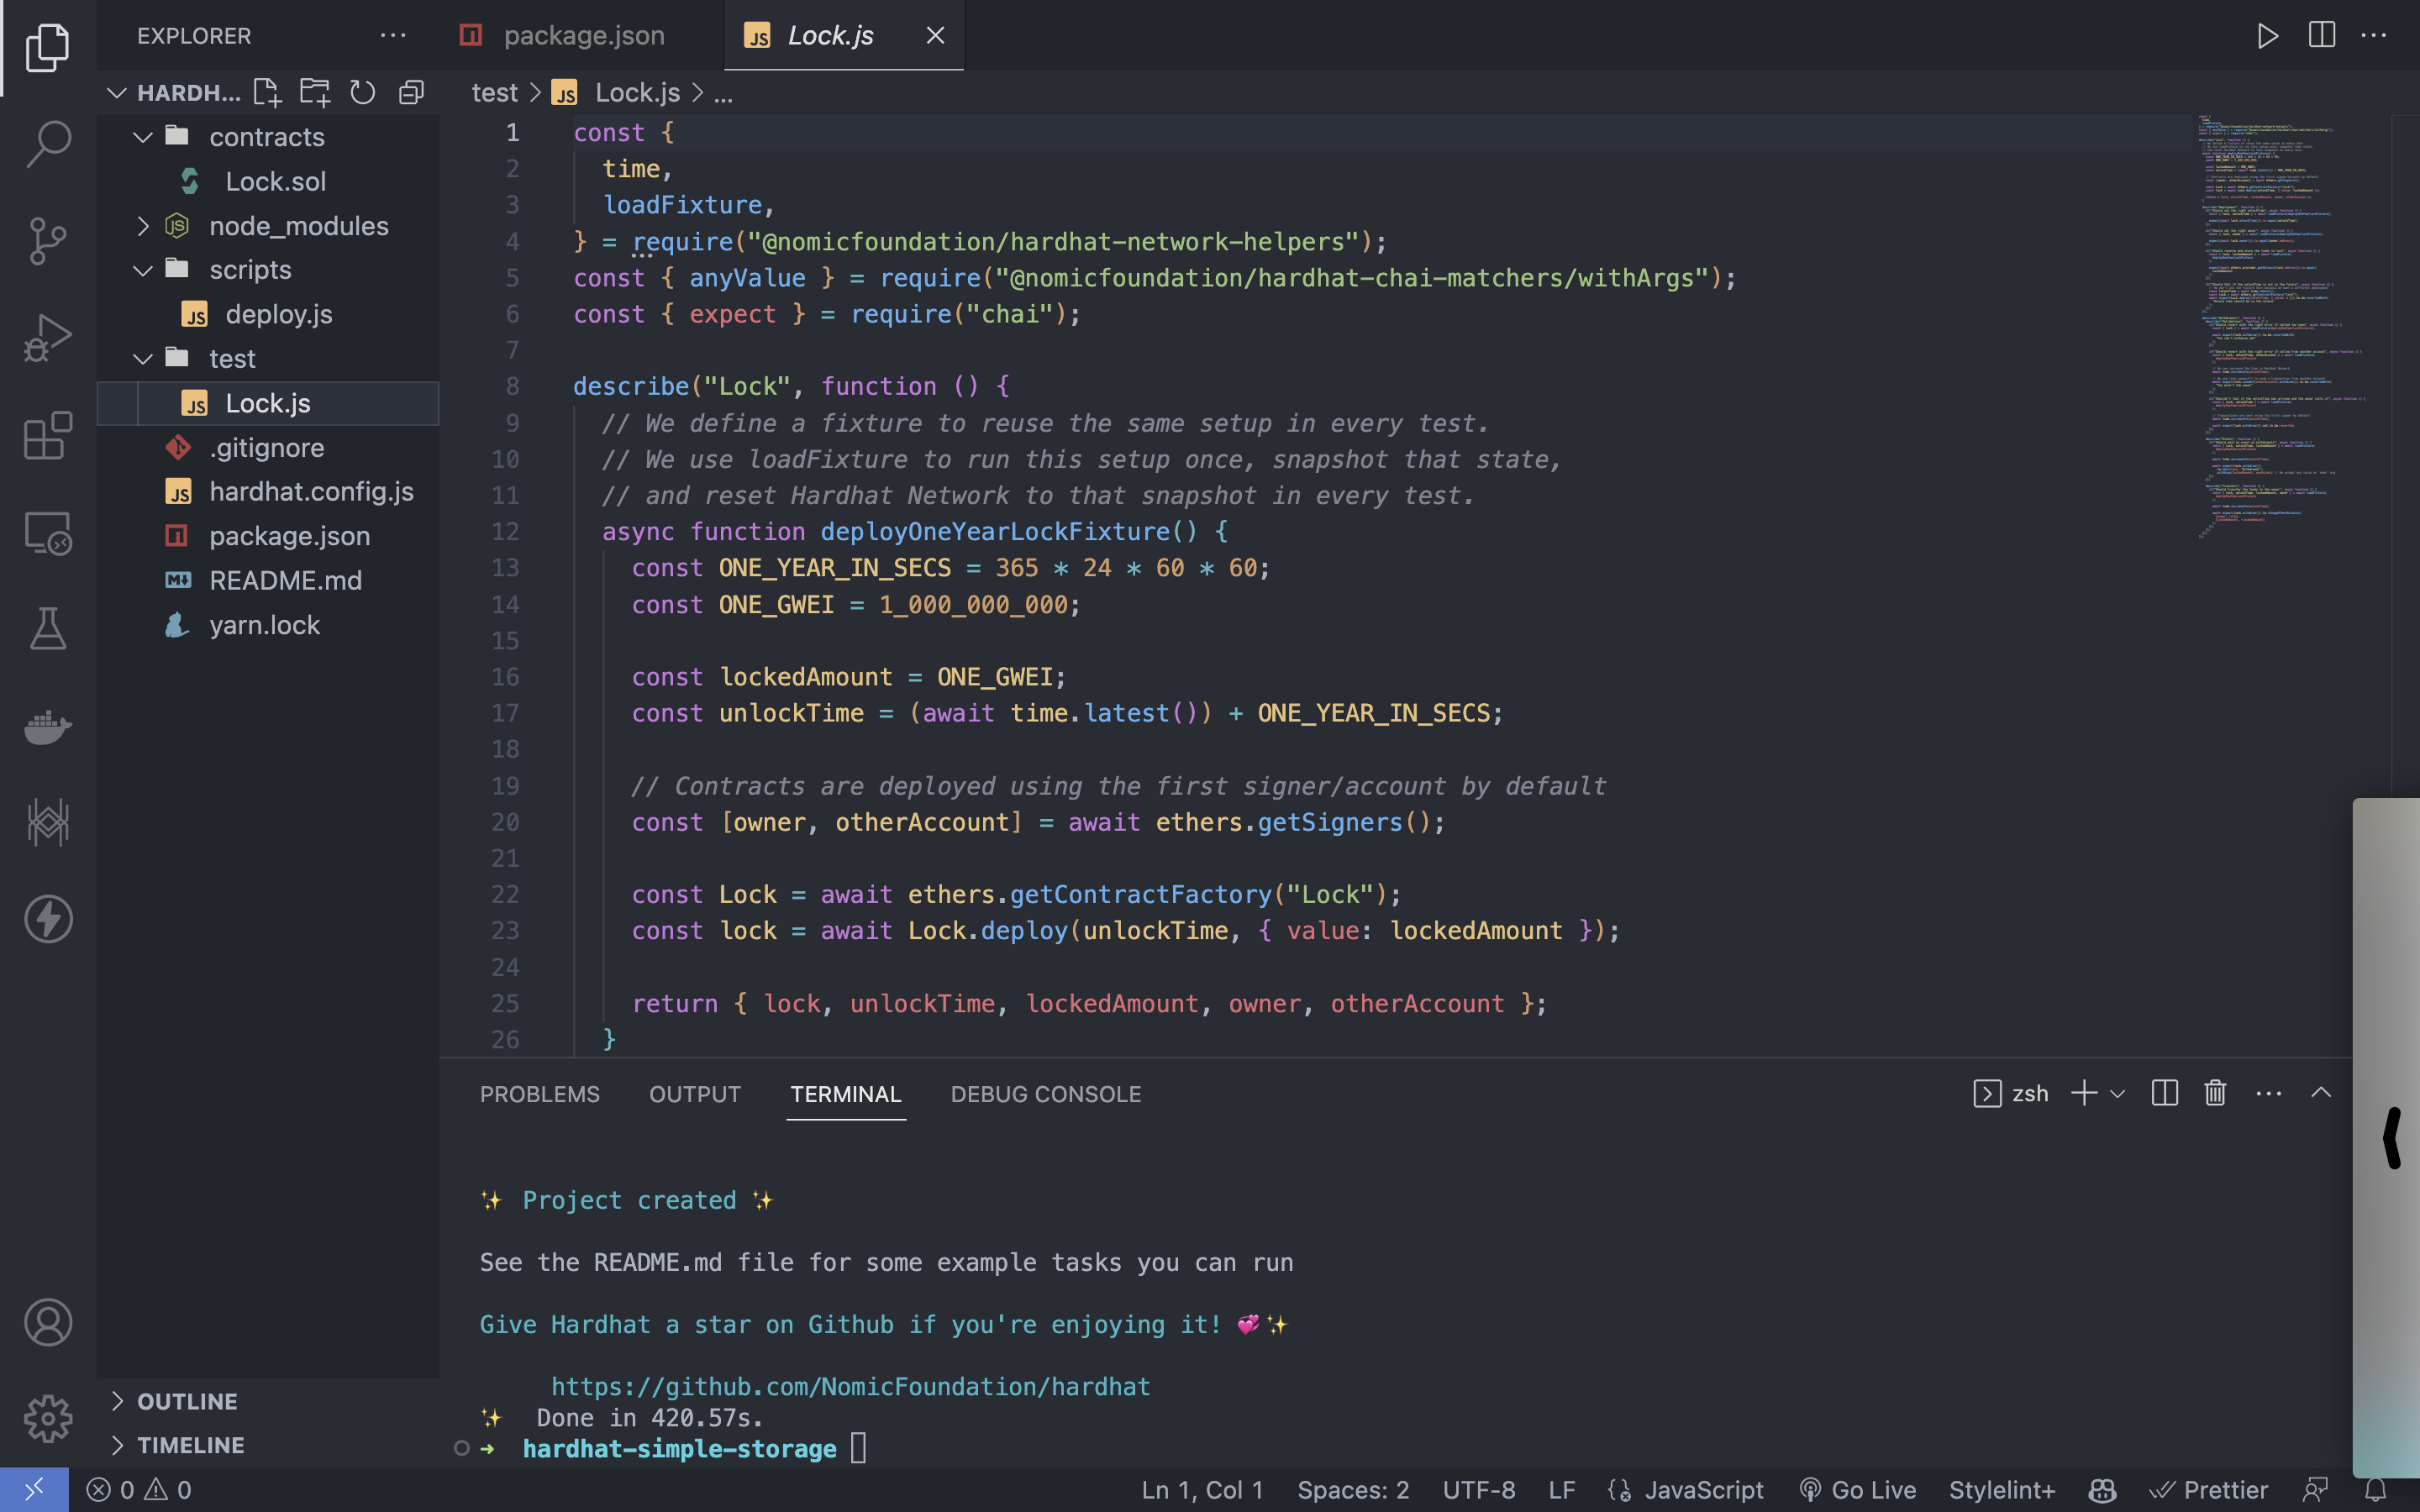
Task: Click test folder in breadcrumb
Action: click(x=494, y=93)
